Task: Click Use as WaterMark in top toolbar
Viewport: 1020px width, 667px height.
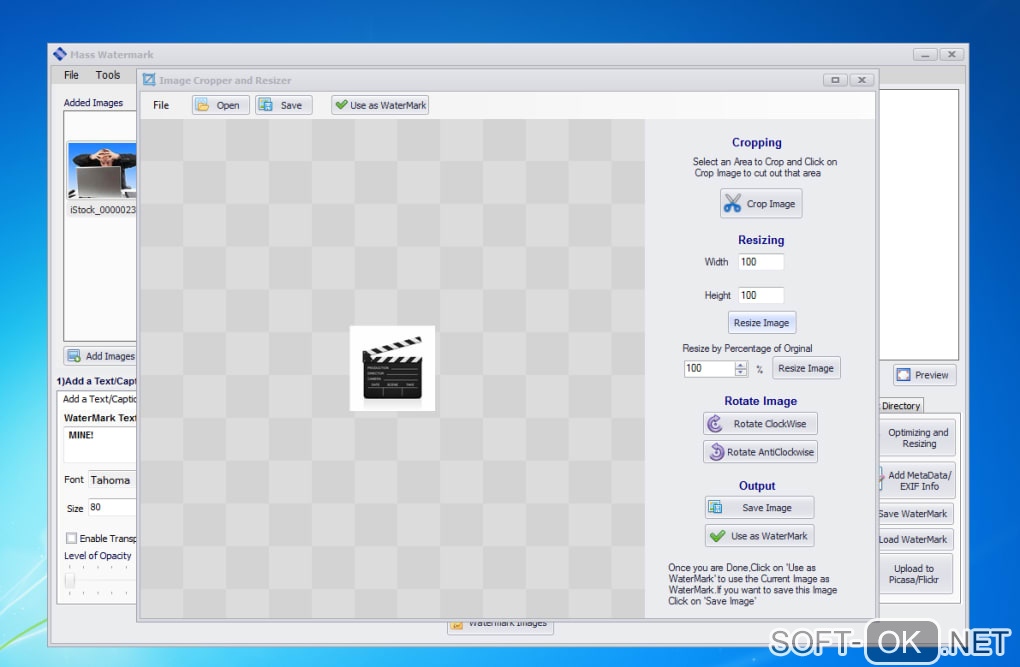Action: 380,105
